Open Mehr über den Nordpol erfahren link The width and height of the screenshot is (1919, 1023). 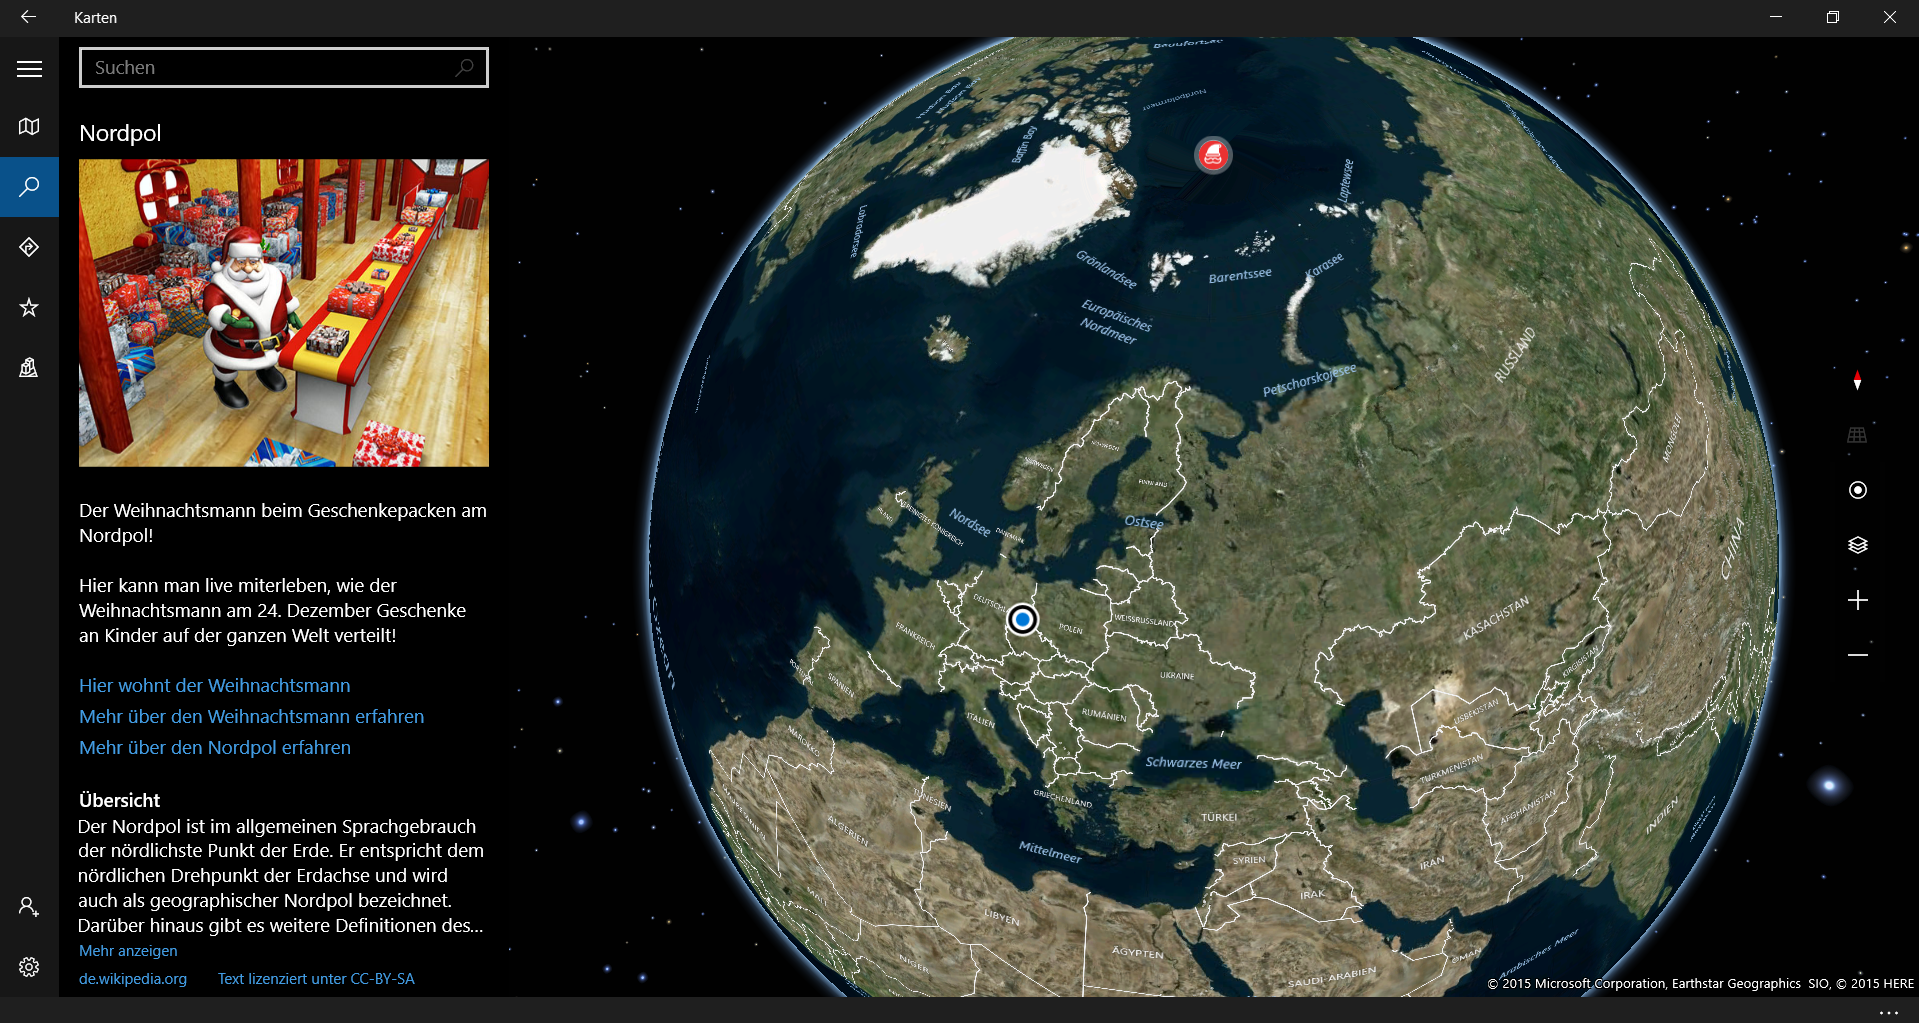[215, 748]
